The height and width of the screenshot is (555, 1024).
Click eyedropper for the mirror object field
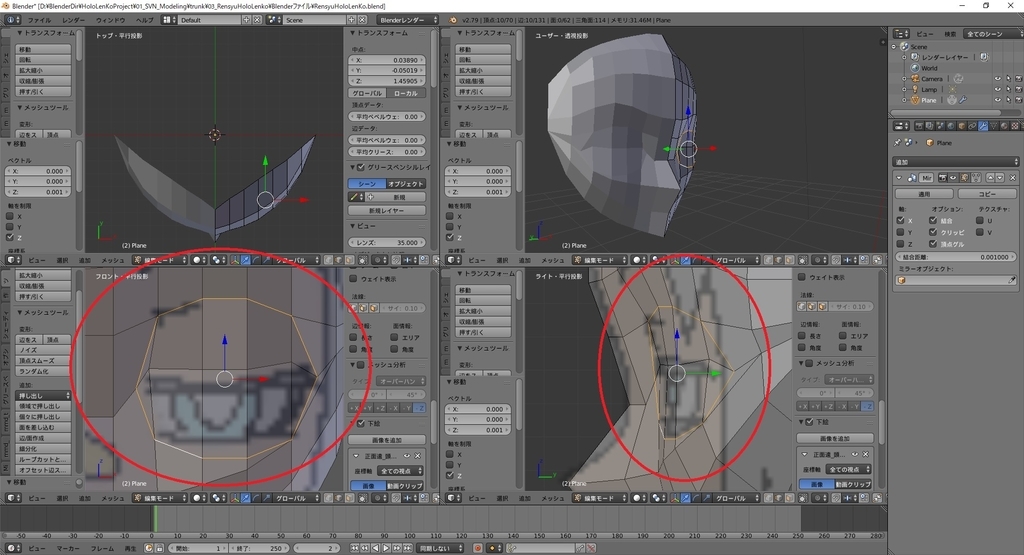pos(1012,280)
